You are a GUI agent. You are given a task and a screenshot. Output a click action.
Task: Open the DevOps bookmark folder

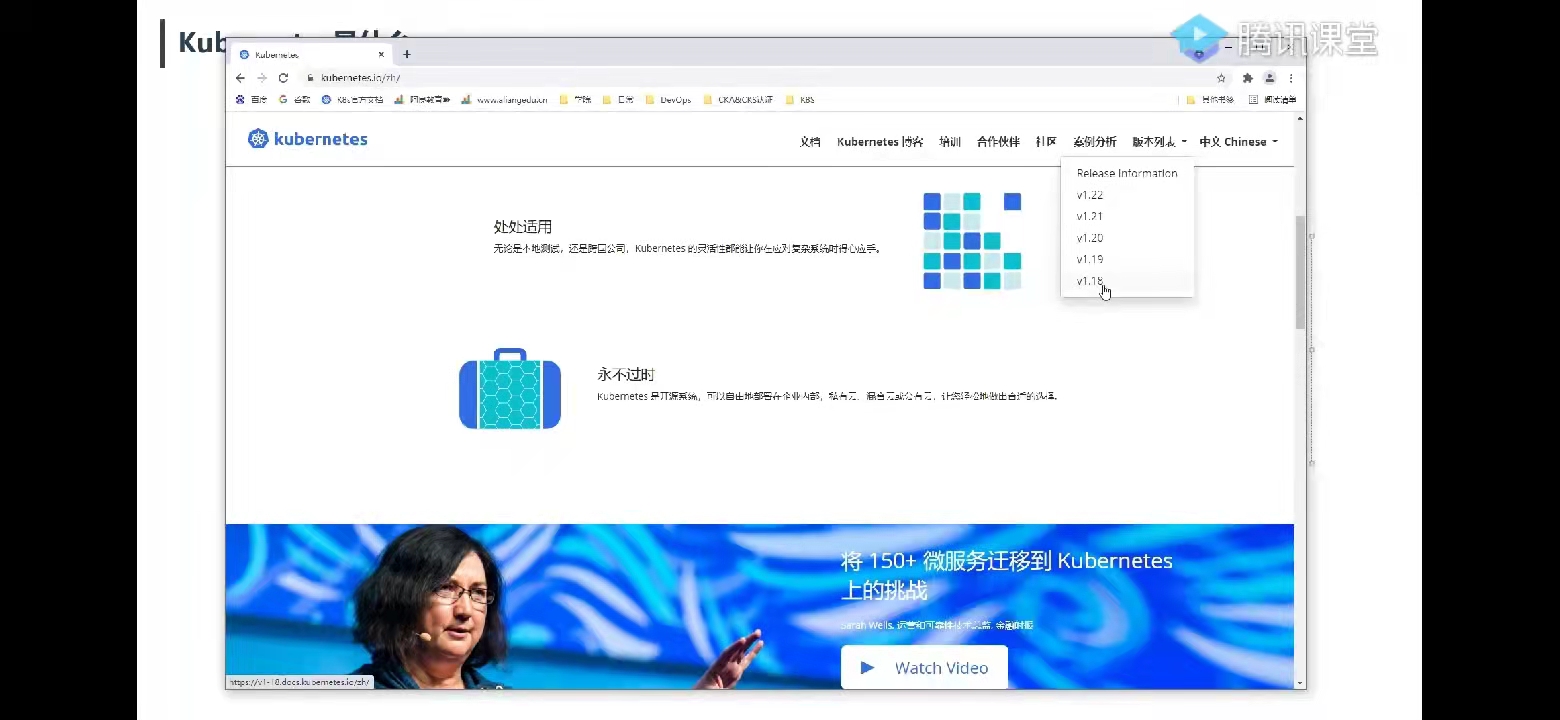[x=668, y=100]
